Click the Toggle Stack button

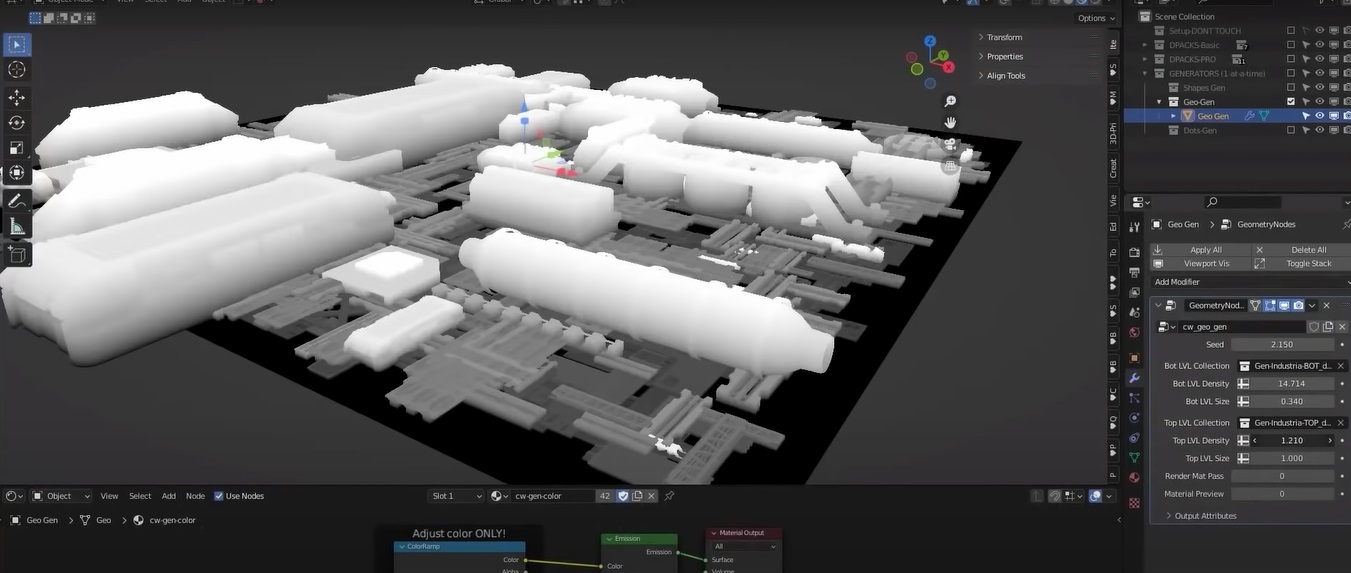tap(1300, 264)
